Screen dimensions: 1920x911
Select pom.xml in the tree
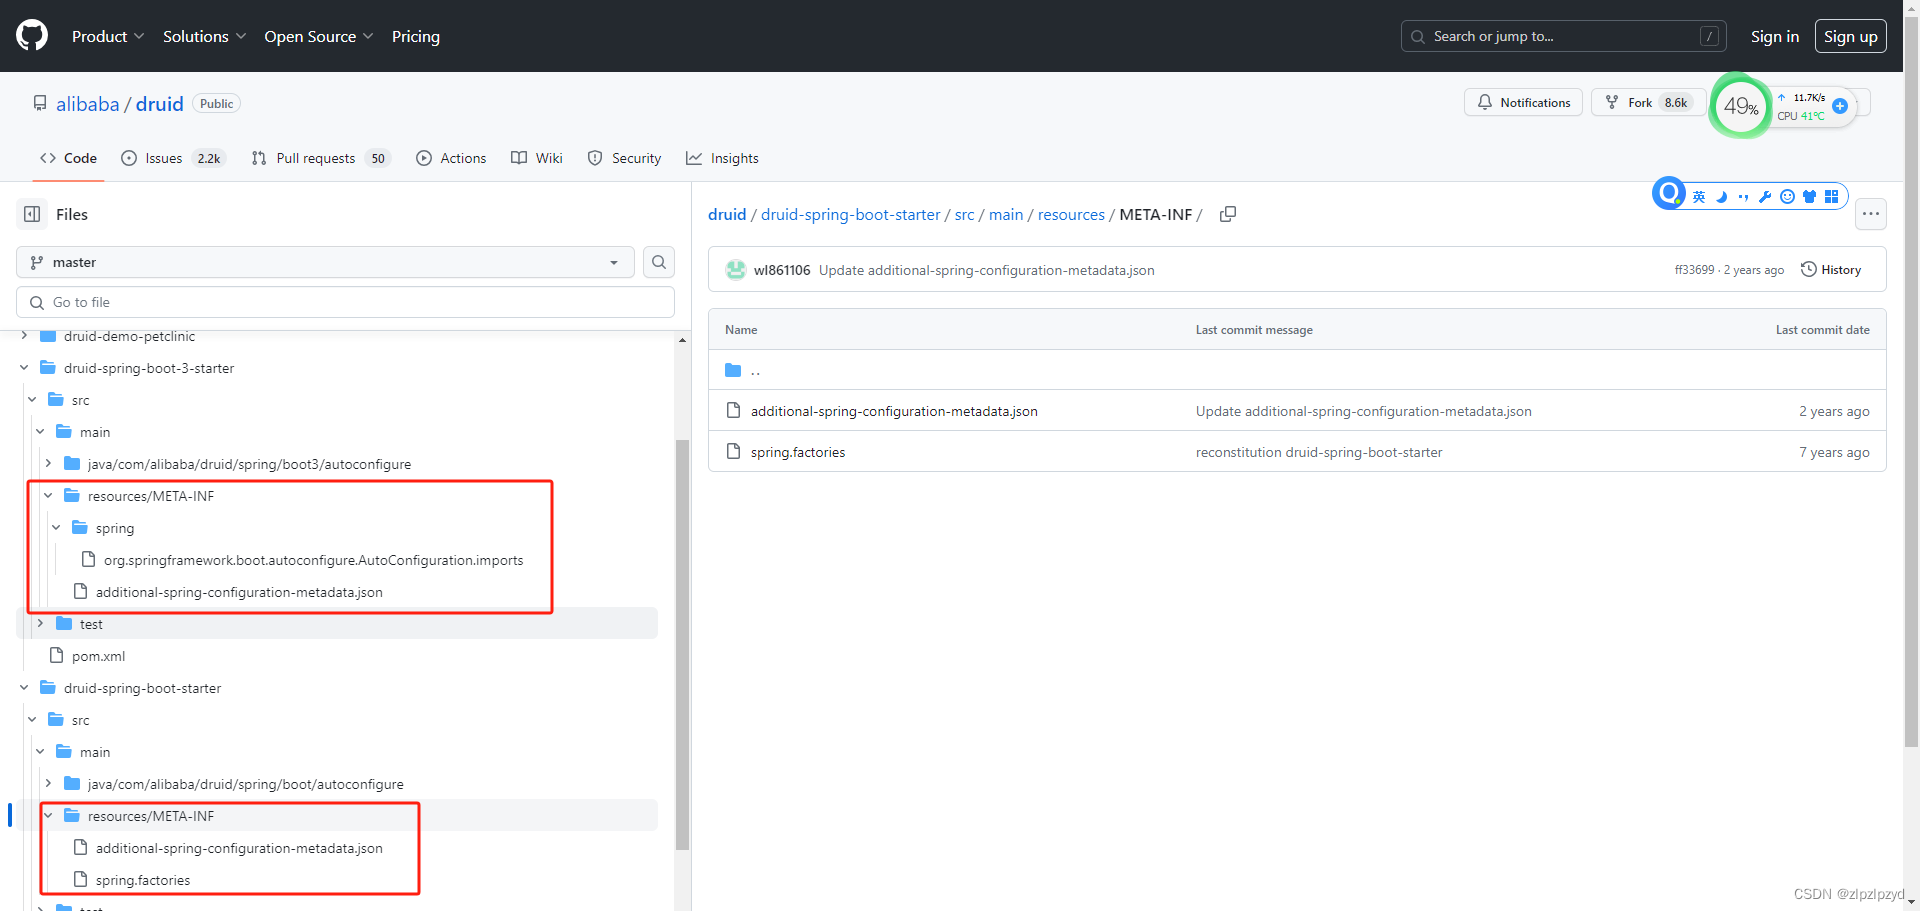(x=98, y=656)
